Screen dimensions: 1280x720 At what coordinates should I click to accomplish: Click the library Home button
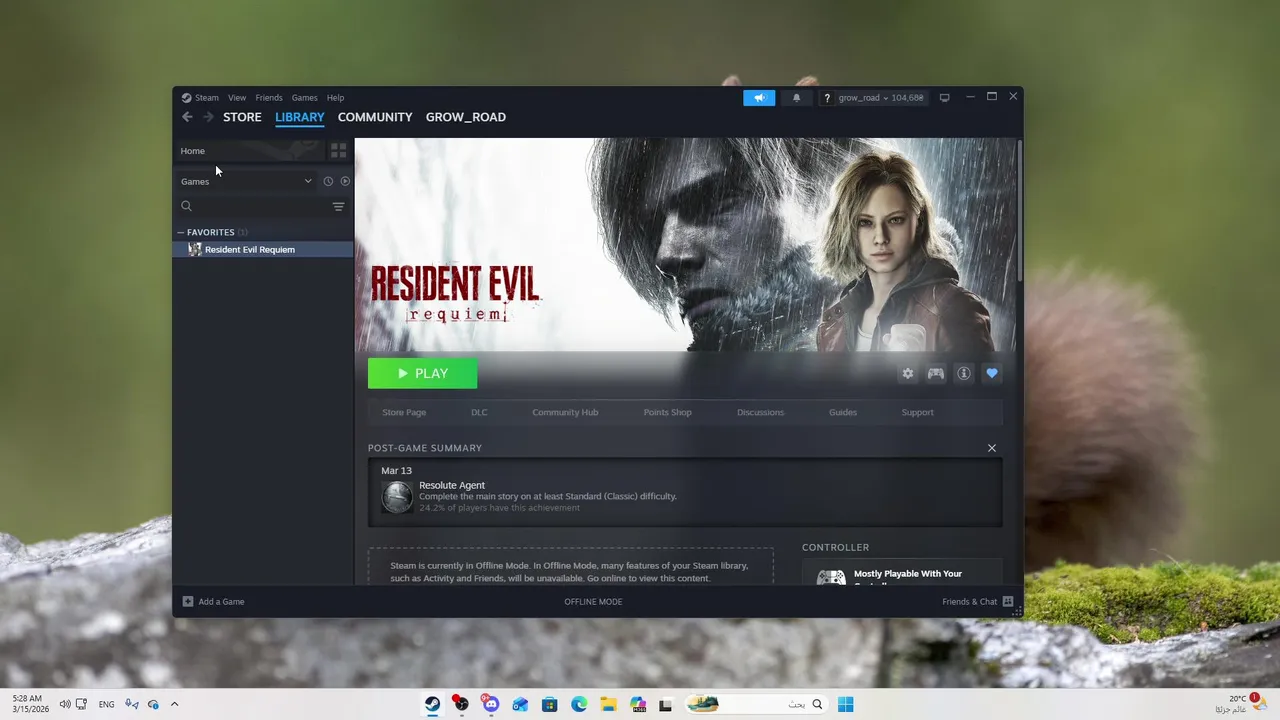coord(250,151)
